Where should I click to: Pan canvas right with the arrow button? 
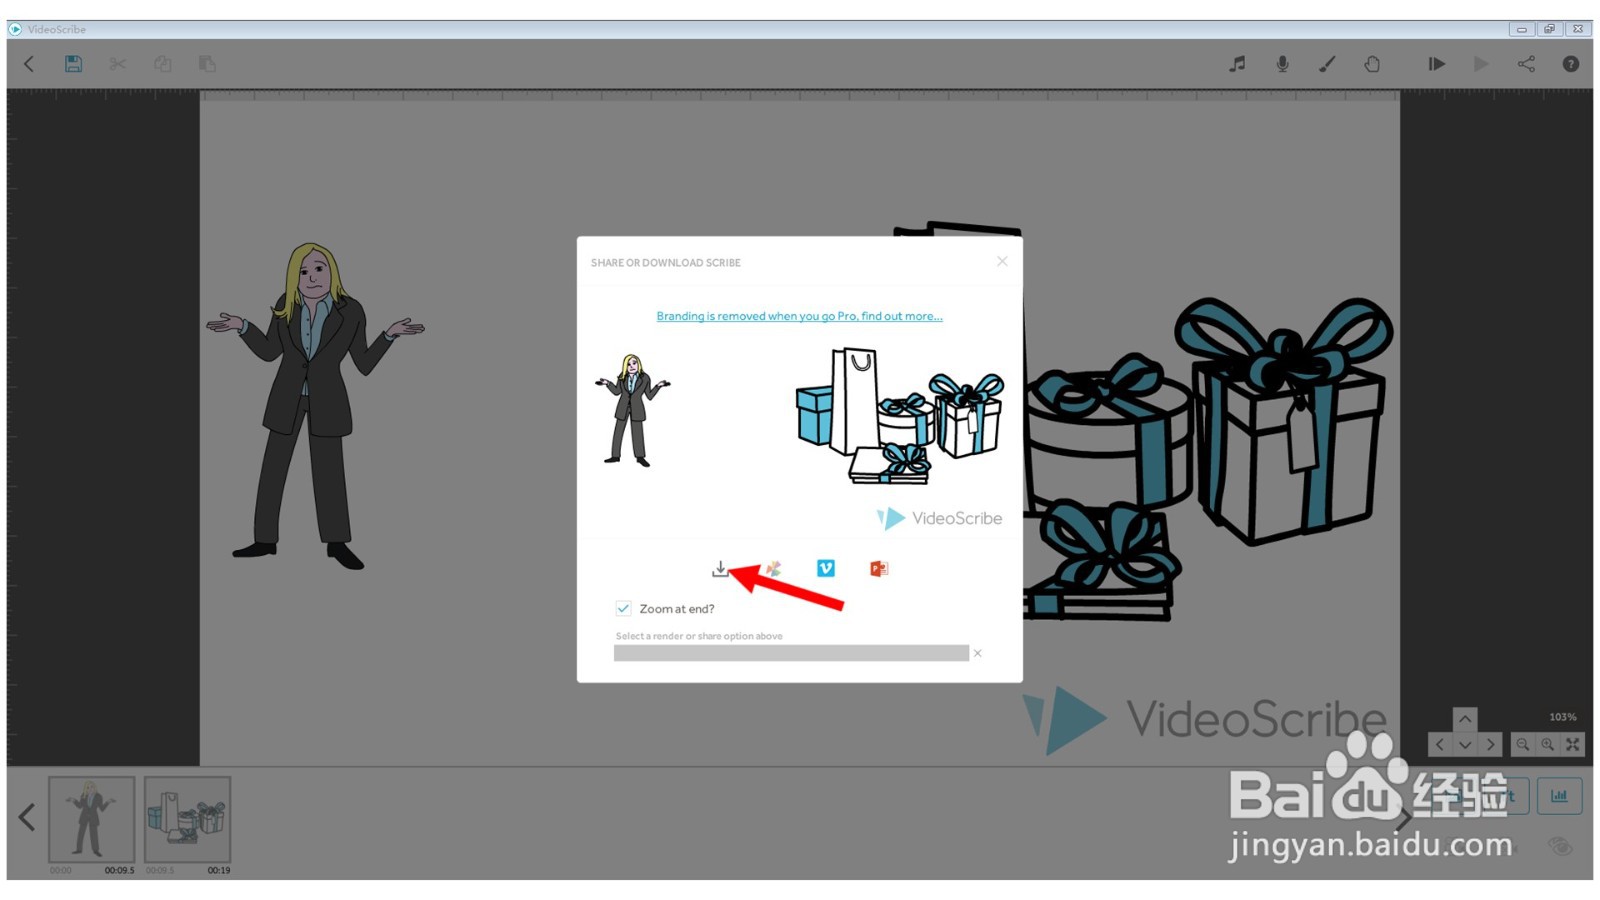pyautogui.click(x=1490, y=744)
